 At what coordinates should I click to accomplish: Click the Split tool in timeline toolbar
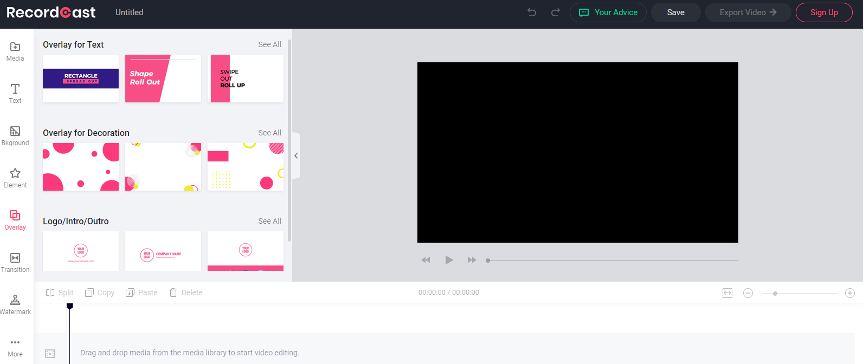point(60,292)
